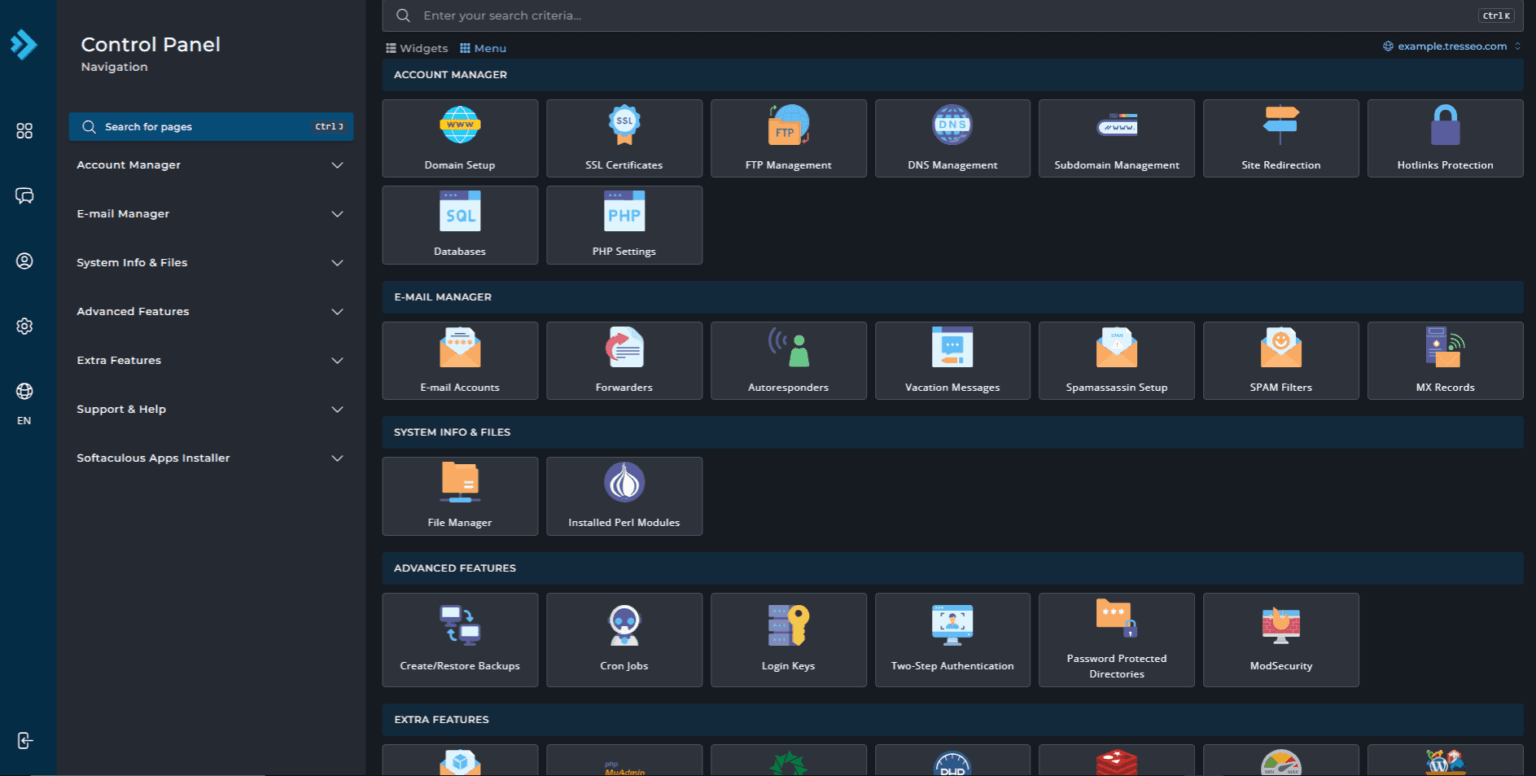1536x776 pixels.
Task: Expand Support & Help navigation section
Action: click(x=211, y=409)
